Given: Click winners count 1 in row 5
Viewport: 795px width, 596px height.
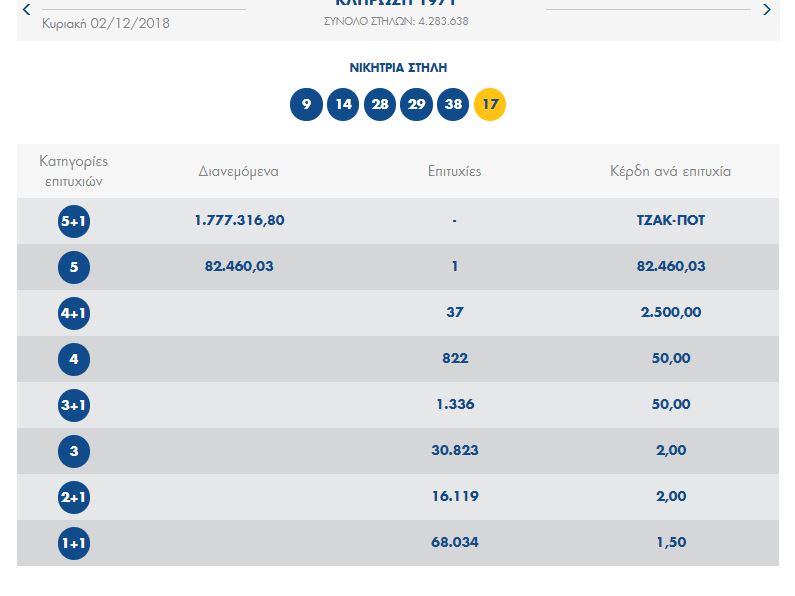Looking at the screenshot, I should 455,267.
